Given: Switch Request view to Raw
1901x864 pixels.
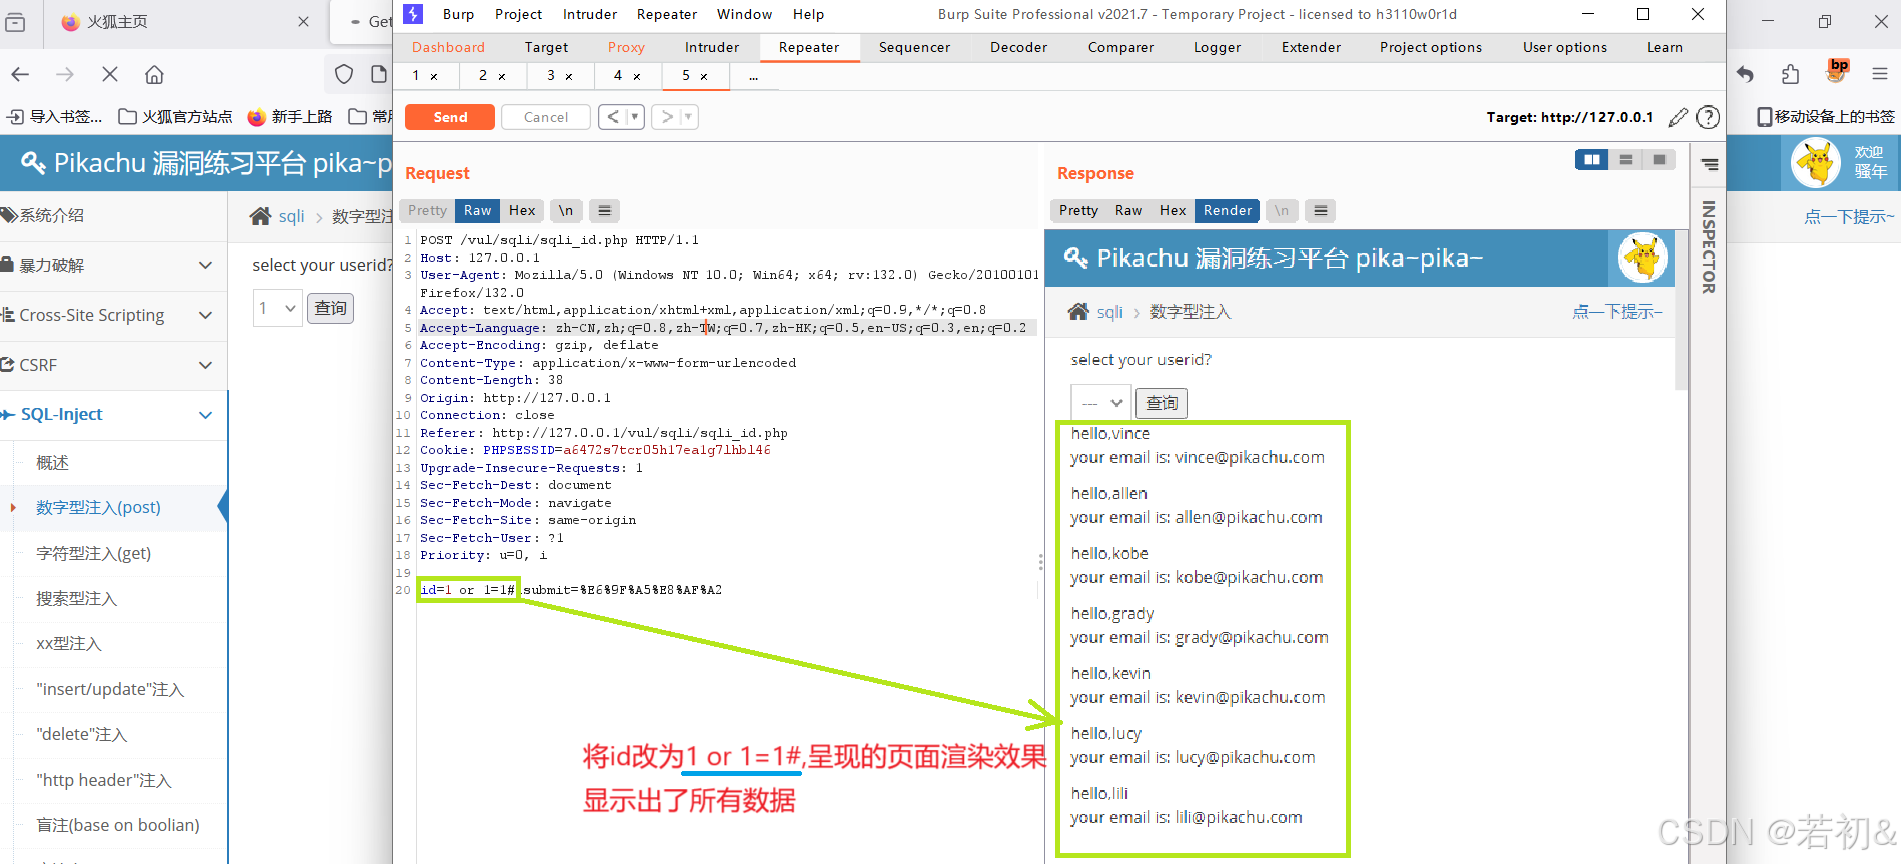Looking at the screenshot, I should click(x=477, y=210).
